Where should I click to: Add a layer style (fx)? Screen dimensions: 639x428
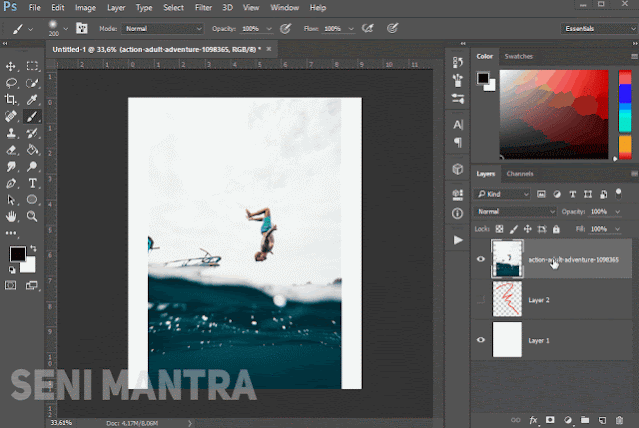click(x=533, y=420)
